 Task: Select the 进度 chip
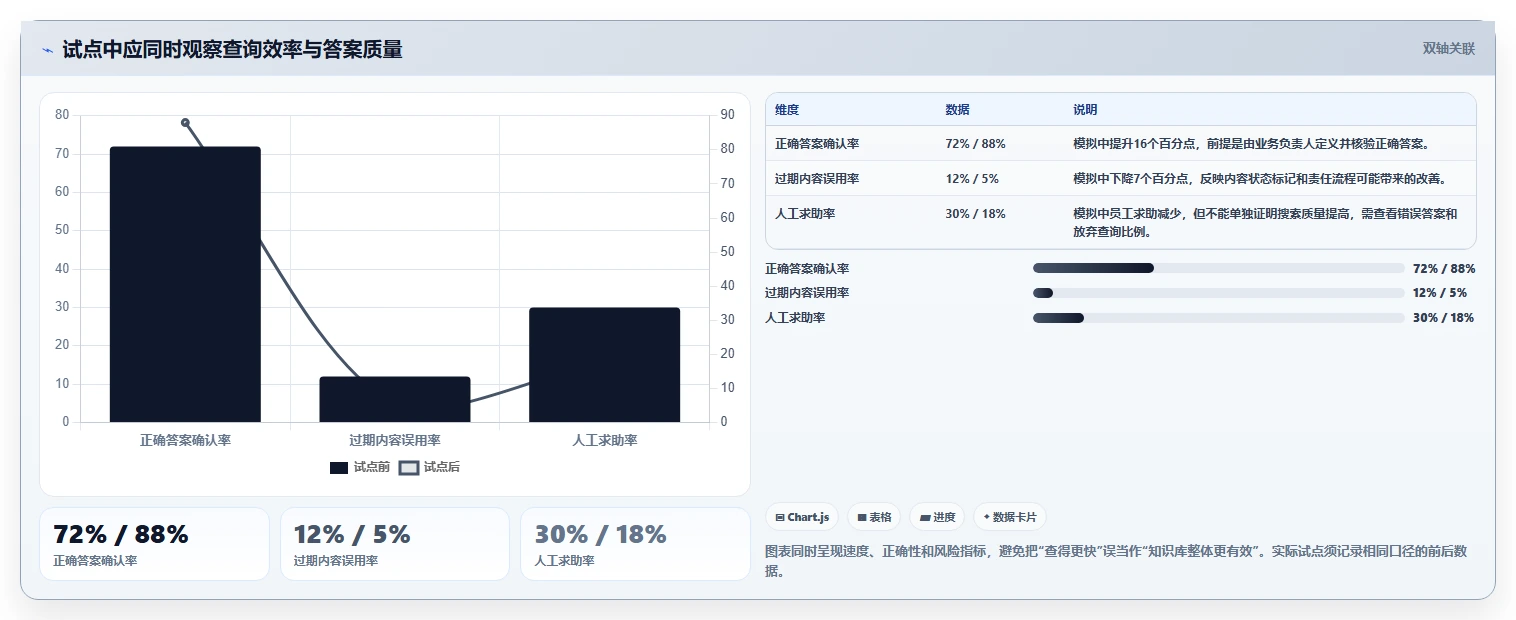tap(937, 517)
